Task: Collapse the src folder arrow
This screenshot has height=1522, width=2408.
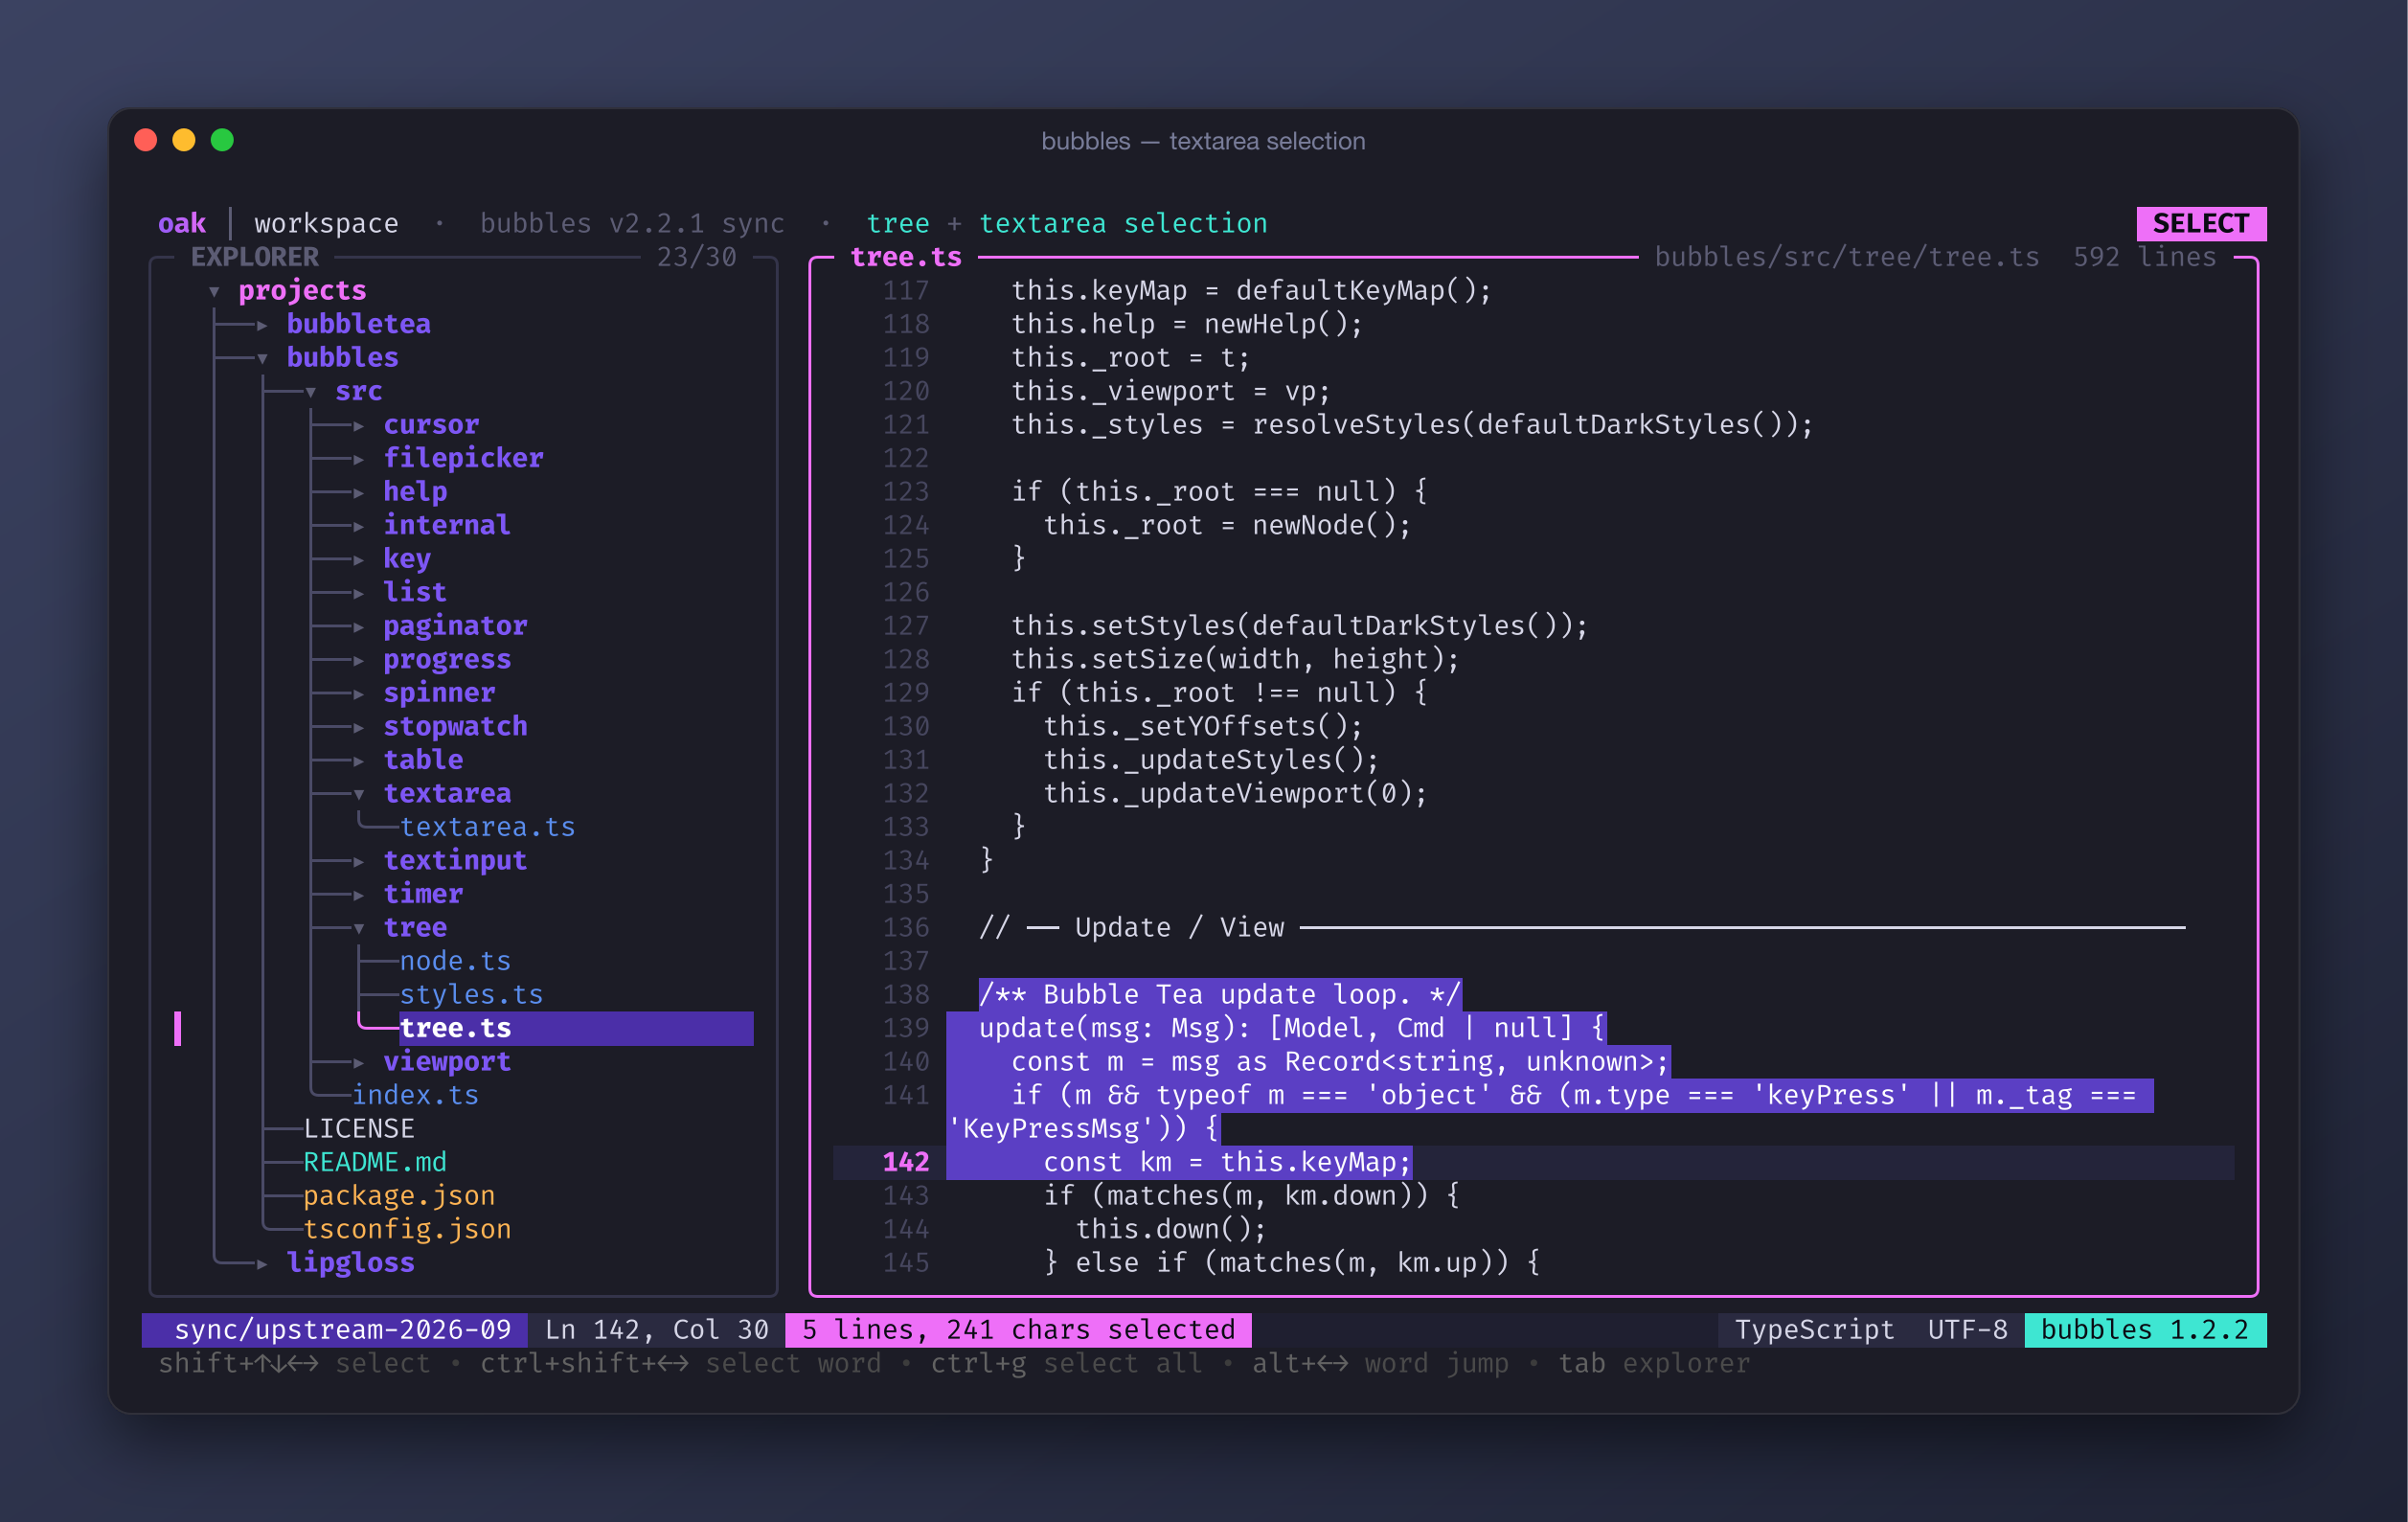Action: point(311,392)
